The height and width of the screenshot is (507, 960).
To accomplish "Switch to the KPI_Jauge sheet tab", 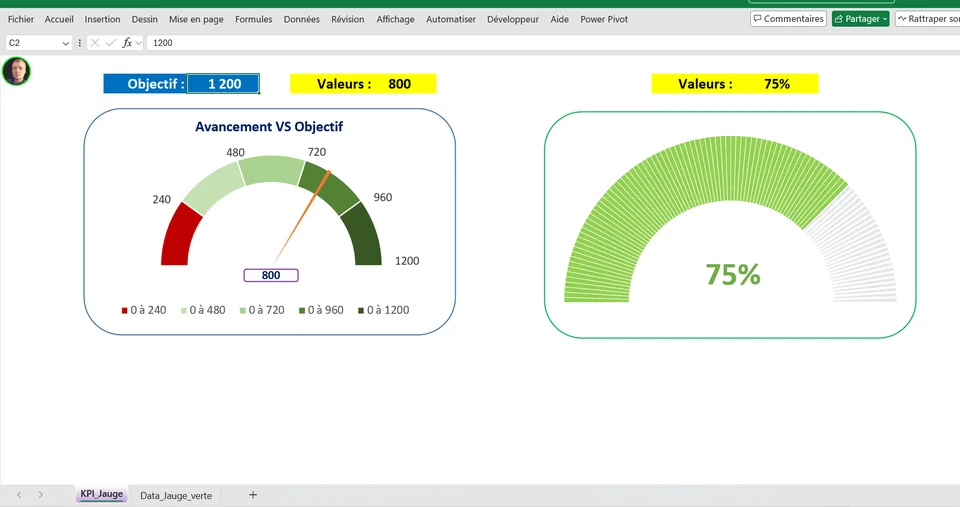I will 102,494.
